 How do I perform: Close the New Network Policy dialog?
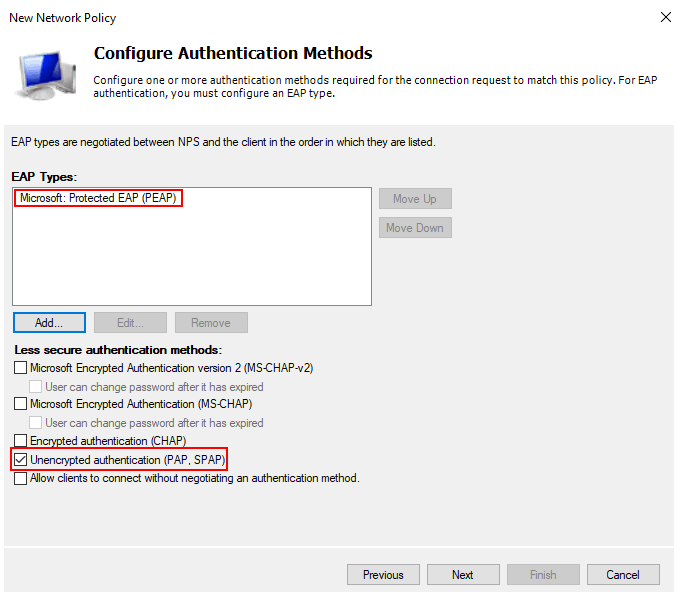pos(666,17)
